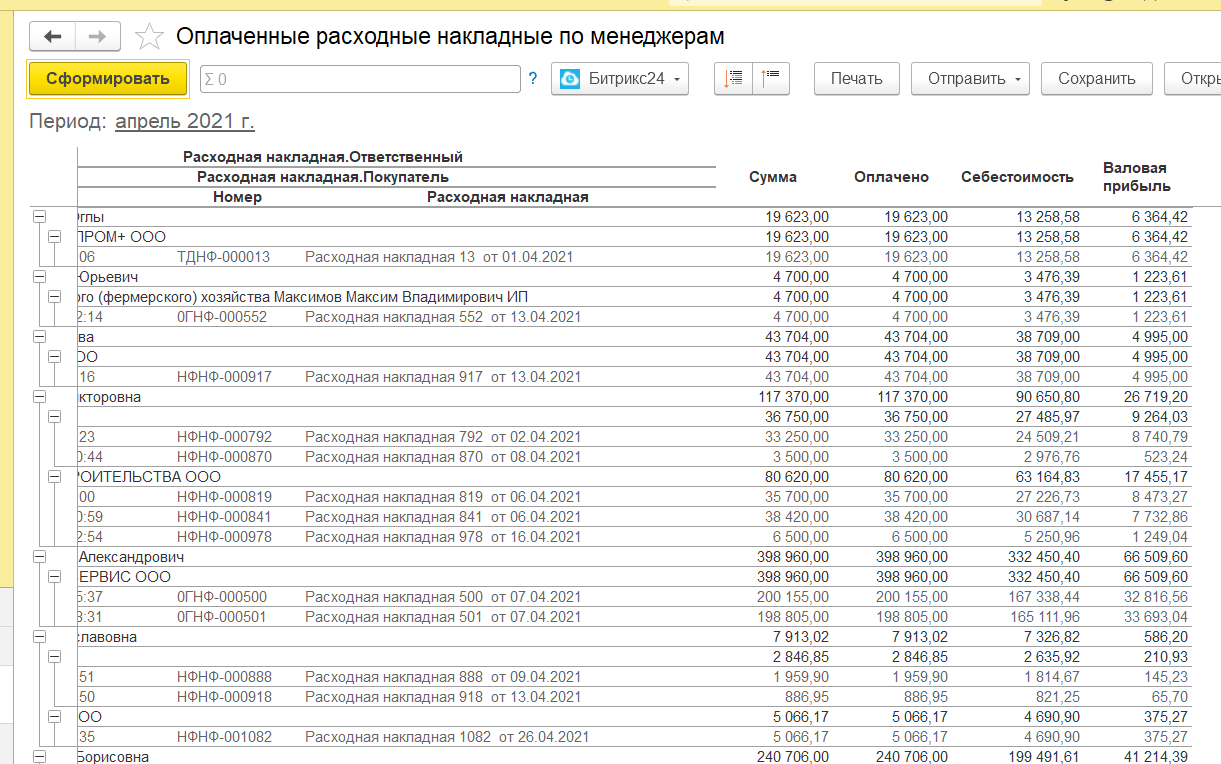Collapse the Александрович manager group
Viewport: 1221px width, 764px height.
[40, 557]
